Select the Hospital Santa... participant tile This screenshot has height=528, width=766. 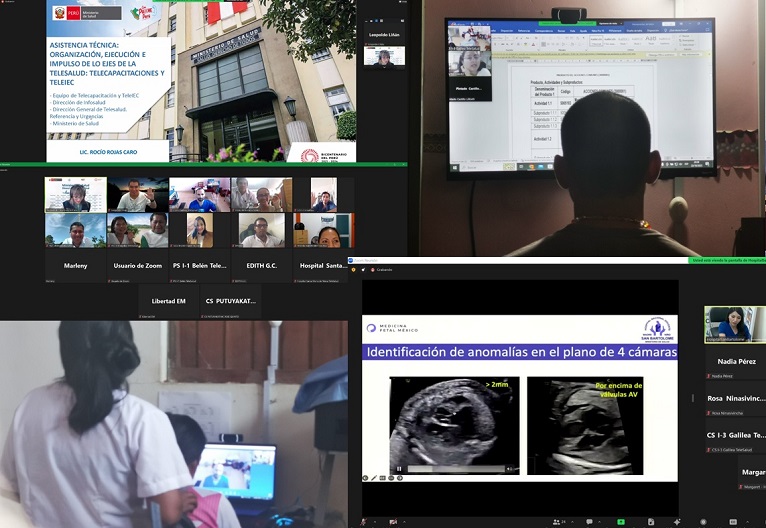tap(322, 266)
